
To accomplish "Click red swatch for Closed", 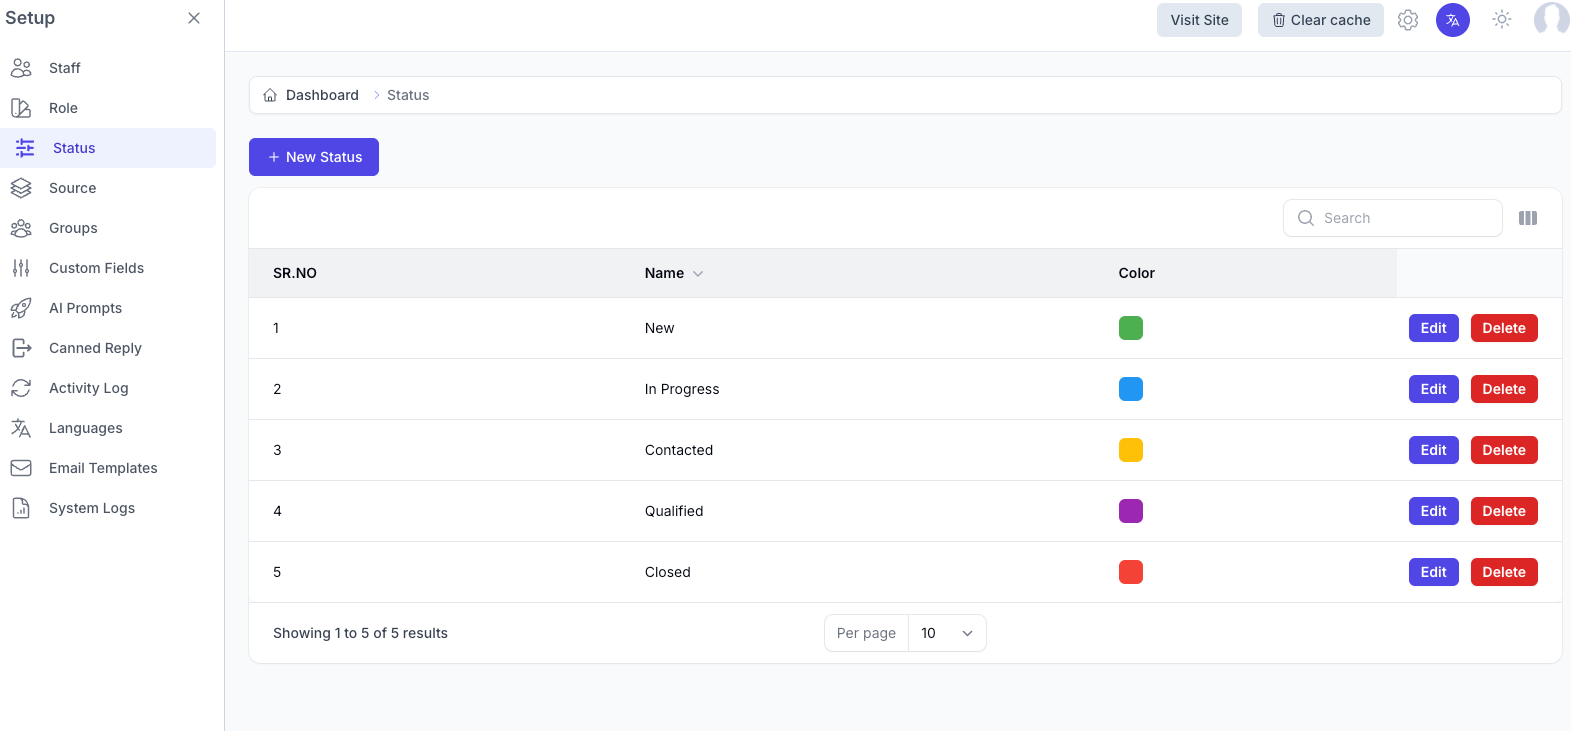I will pyautogui.click(x=1131, y=572).
